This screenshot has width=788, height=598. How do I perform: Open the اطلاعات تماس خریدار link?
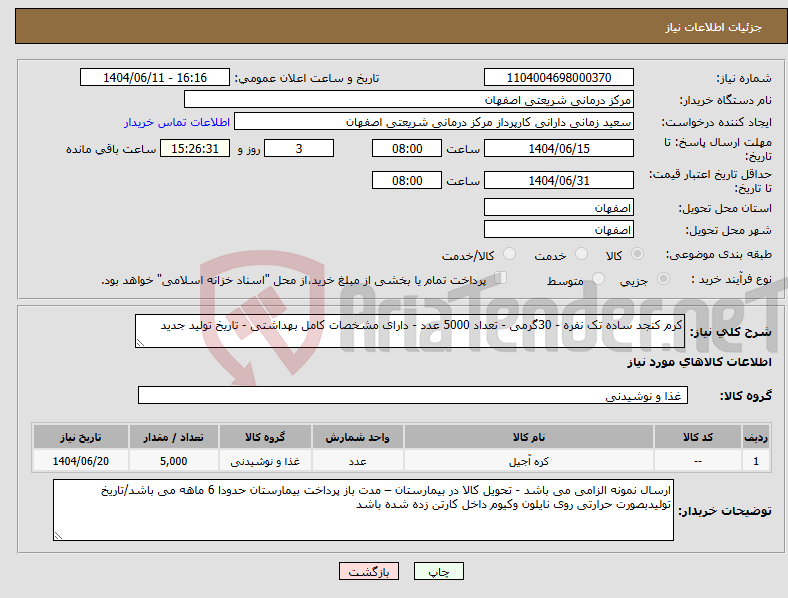(x=177, y=122)
